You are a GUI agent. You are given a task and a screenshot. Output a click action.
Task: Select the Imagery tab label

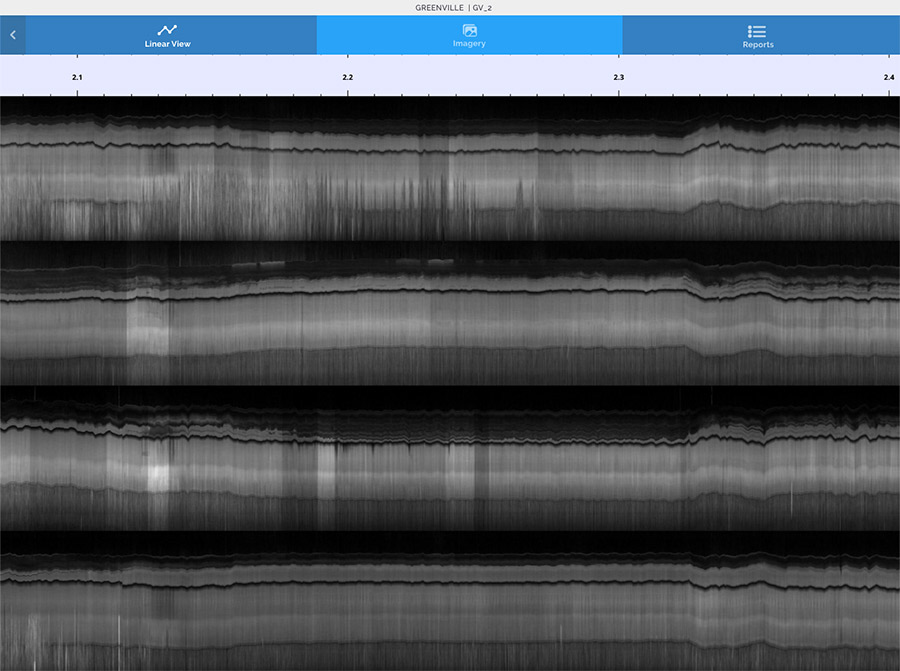(469, 44)
